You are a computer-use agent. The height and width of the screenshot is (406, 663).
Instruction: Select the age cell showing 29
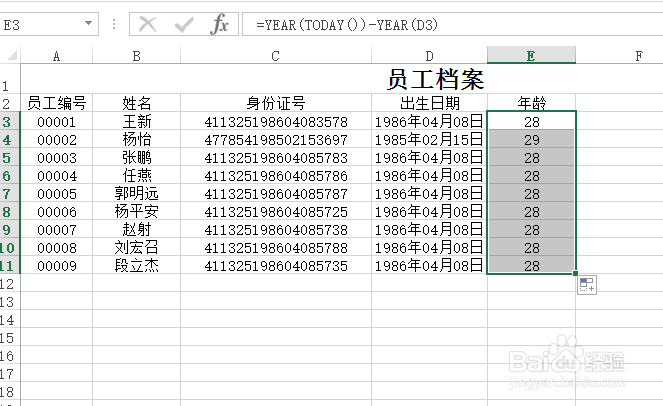531,140
